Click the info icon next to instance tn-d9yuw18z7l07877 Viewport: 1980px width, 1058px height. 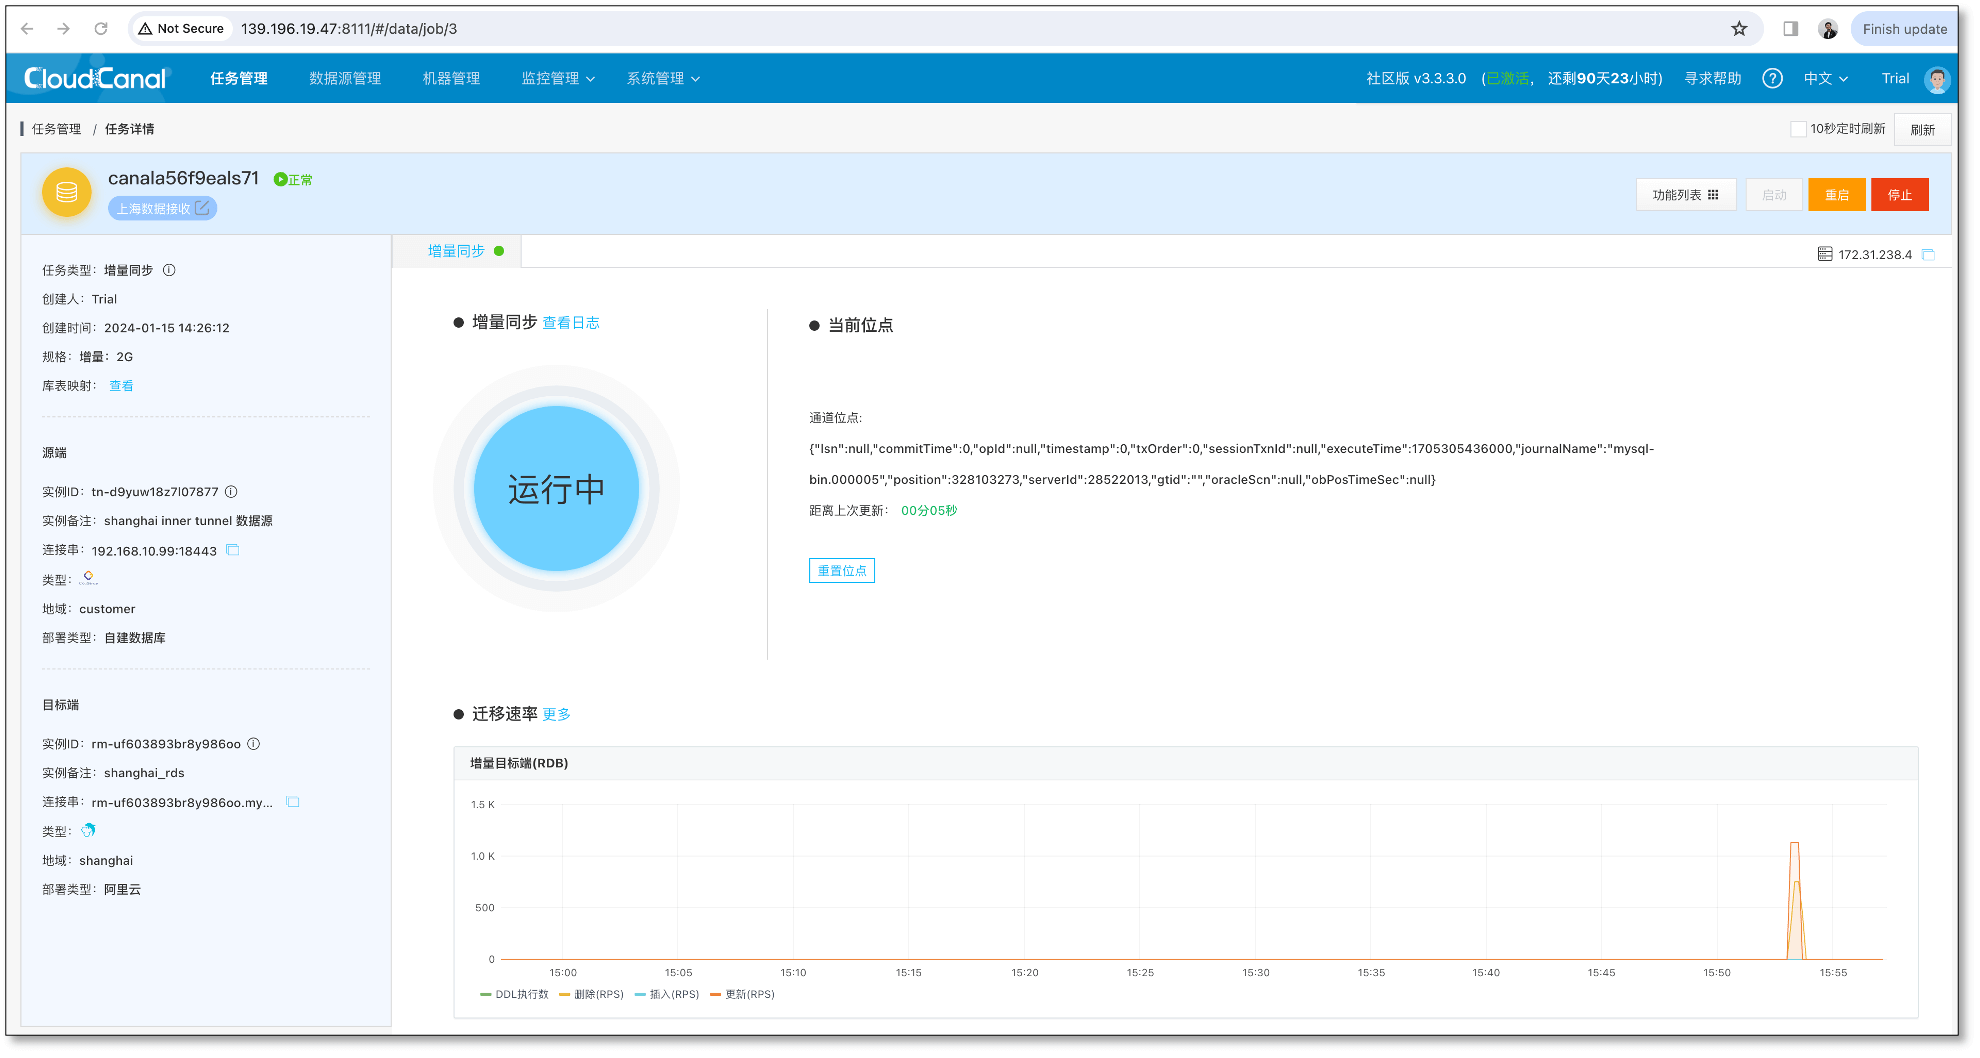(x=230, y=491)
